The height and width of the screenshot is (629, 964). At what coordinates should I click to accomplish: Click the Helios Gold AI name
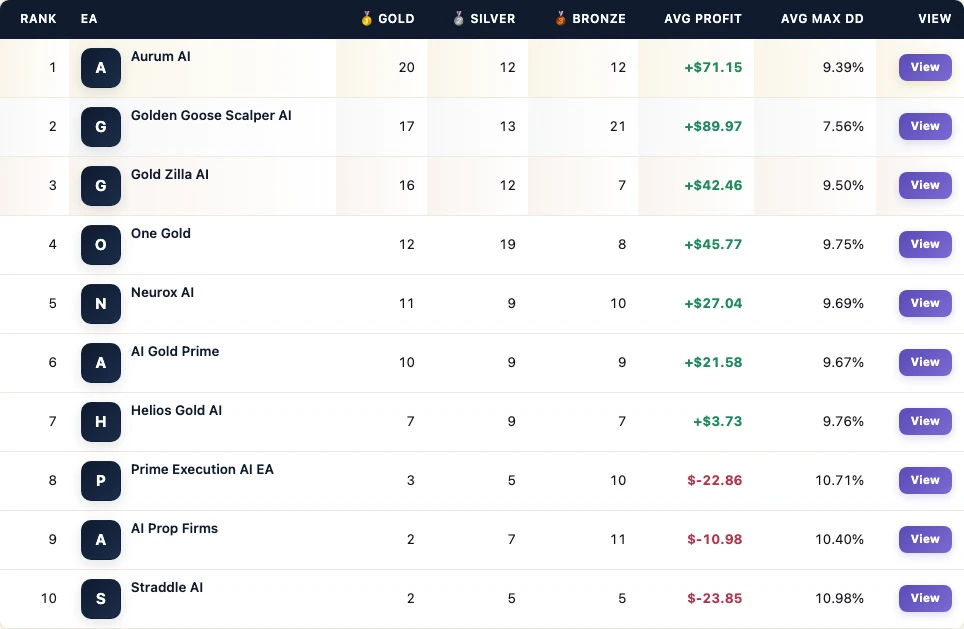pyautogui.click(x=176, y=411)
